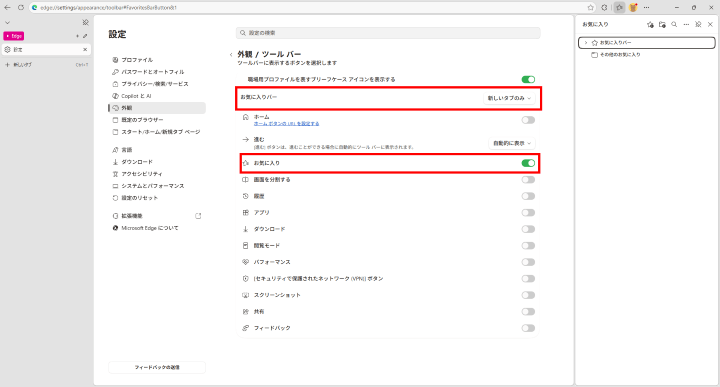Click the フィードバックの送信 button
Viewport: 720px width, 387px height.
click(157, 367)
